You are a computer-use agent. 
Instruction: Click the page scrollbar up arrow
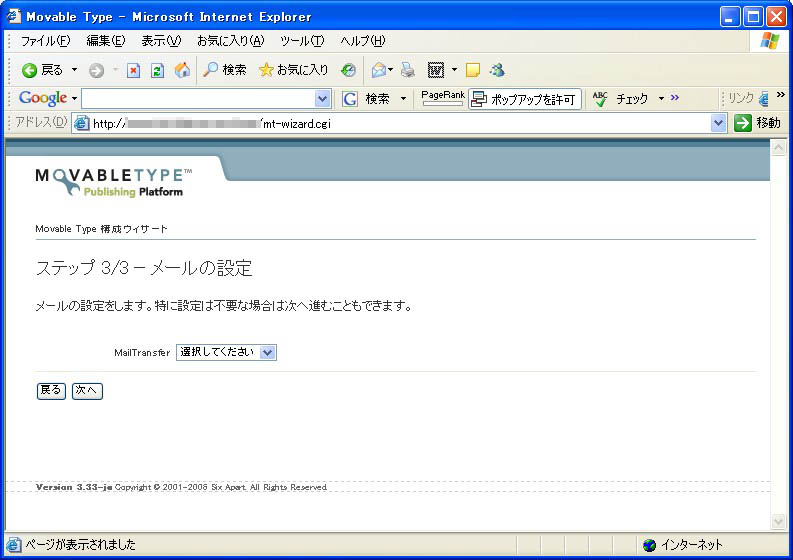coord(778,147)
